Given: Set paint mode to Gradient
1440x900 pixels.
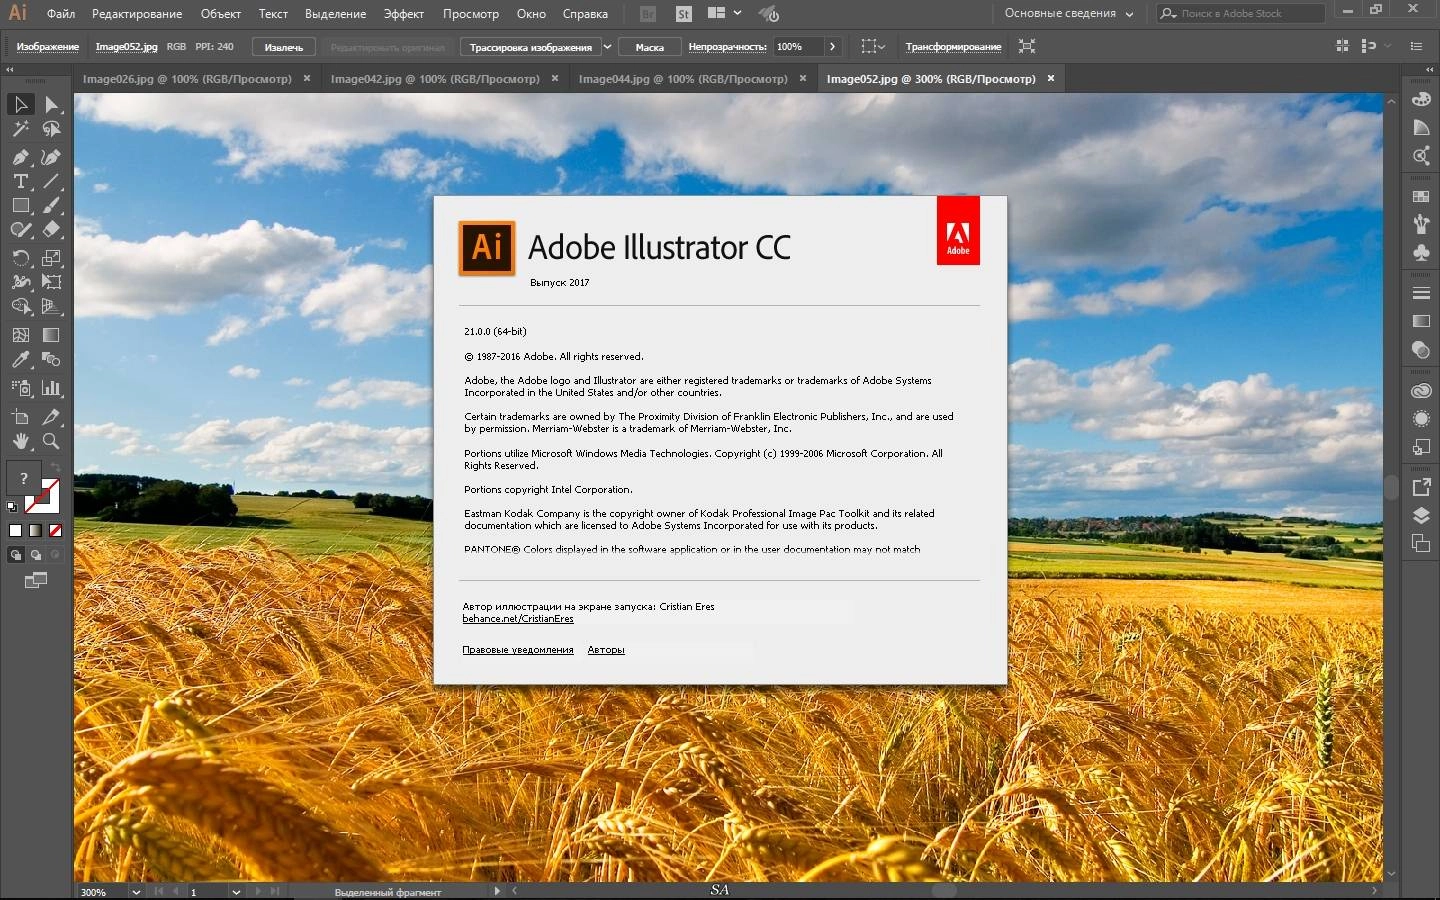Looking at the screenshot, I should coord(35,531).
